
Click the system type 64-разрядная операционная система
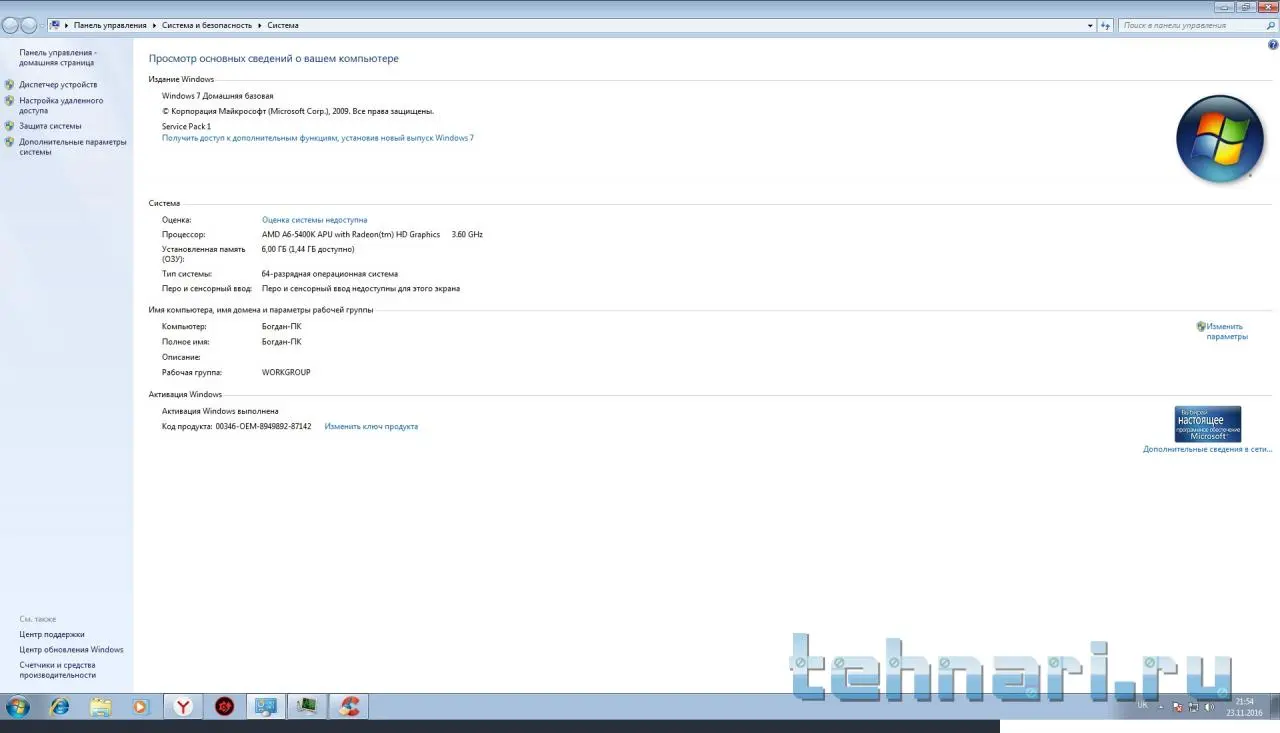[330, 273]
